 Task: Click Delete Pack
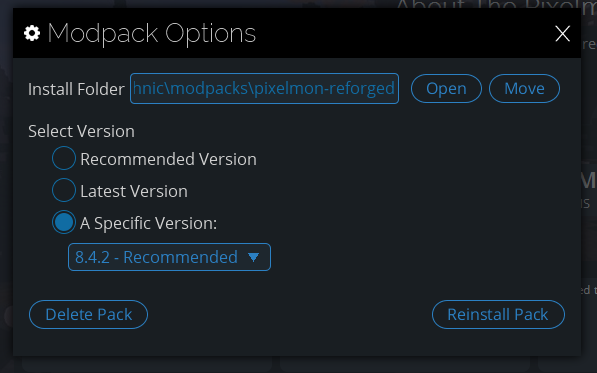pos(88,314)
